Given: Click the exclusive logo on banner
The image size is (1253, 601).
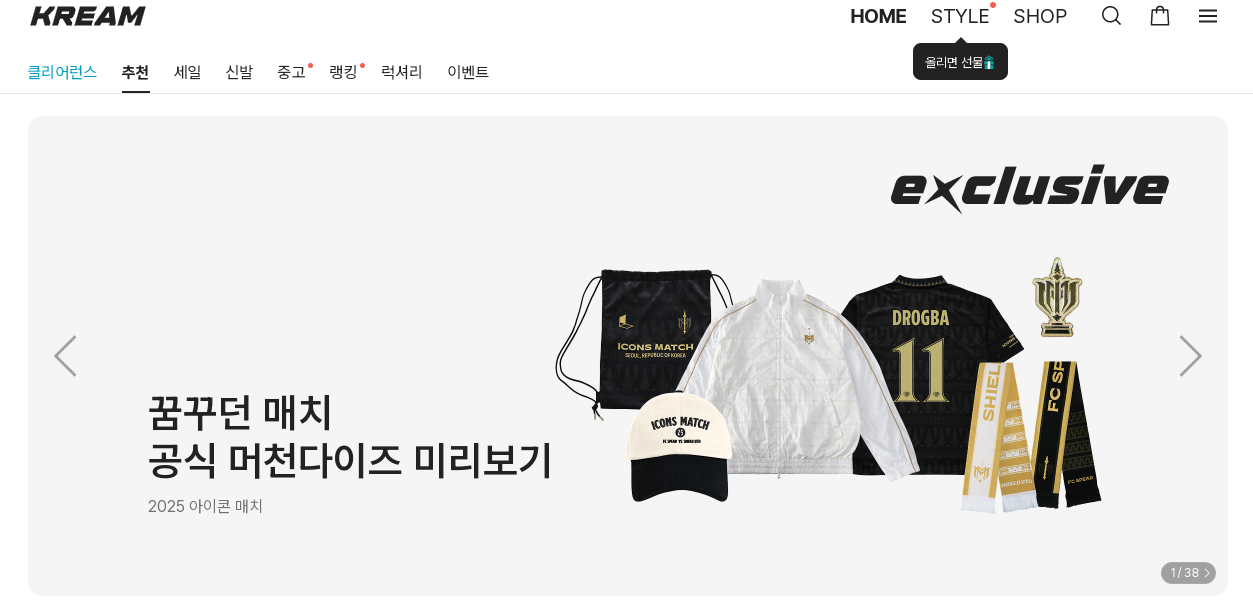Looking at the screenshot, I should pos(1029,188).
